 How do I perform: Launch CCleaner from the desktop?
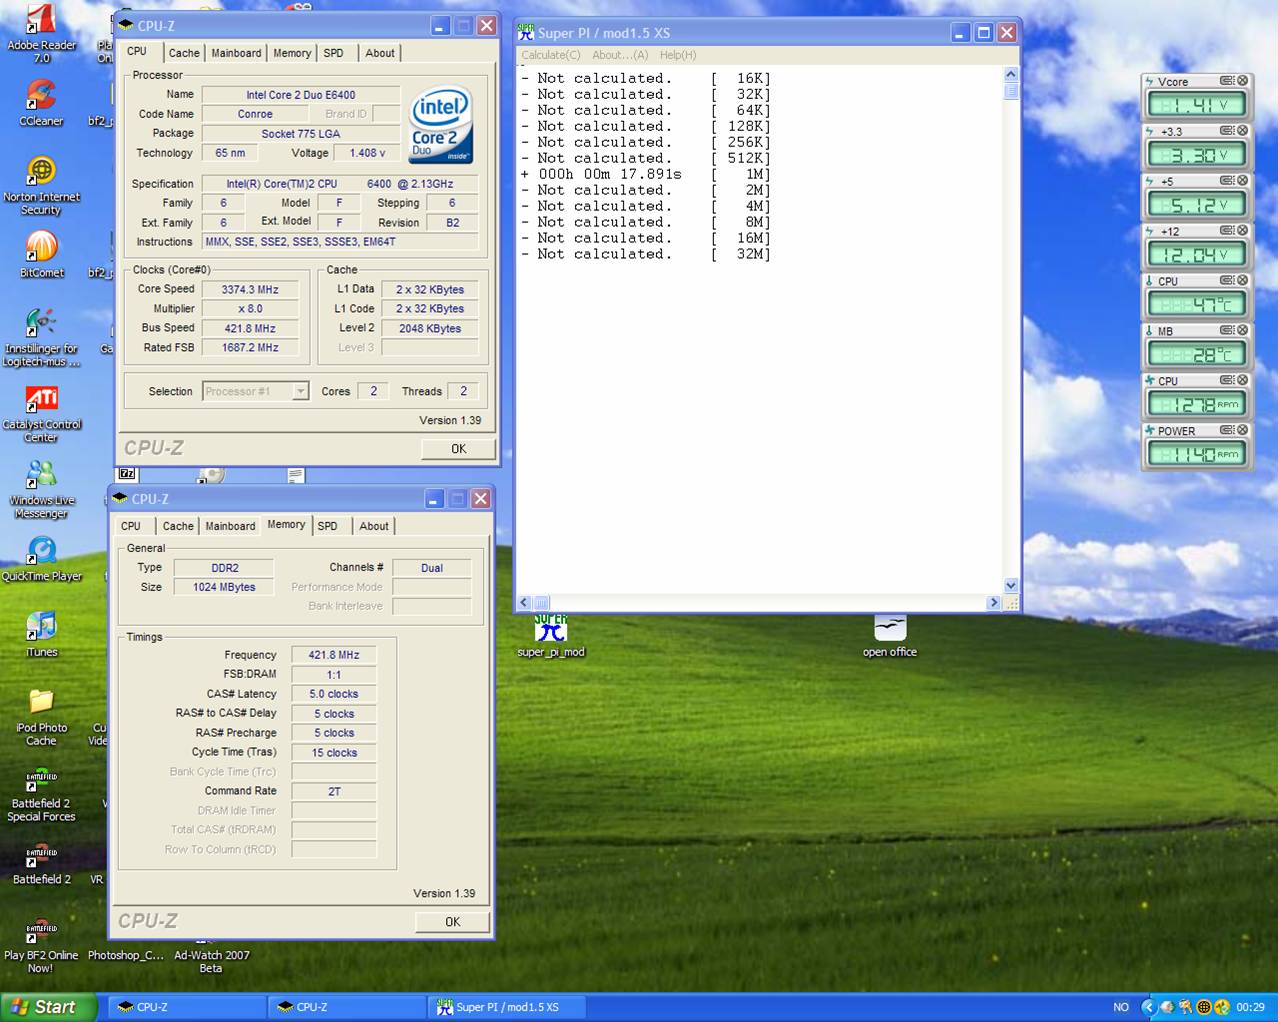[41, 102]
